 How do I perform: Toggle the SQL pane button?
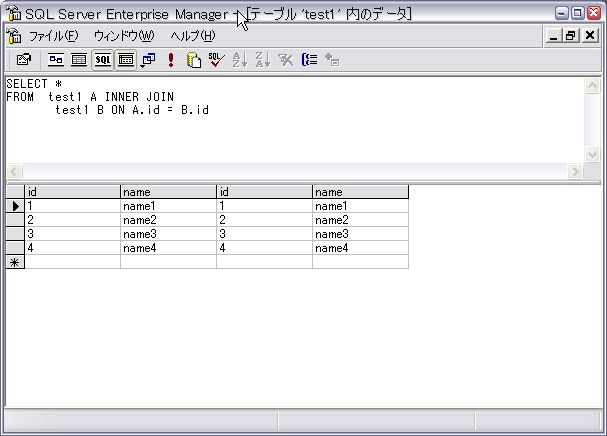click(x=103, y=60)
